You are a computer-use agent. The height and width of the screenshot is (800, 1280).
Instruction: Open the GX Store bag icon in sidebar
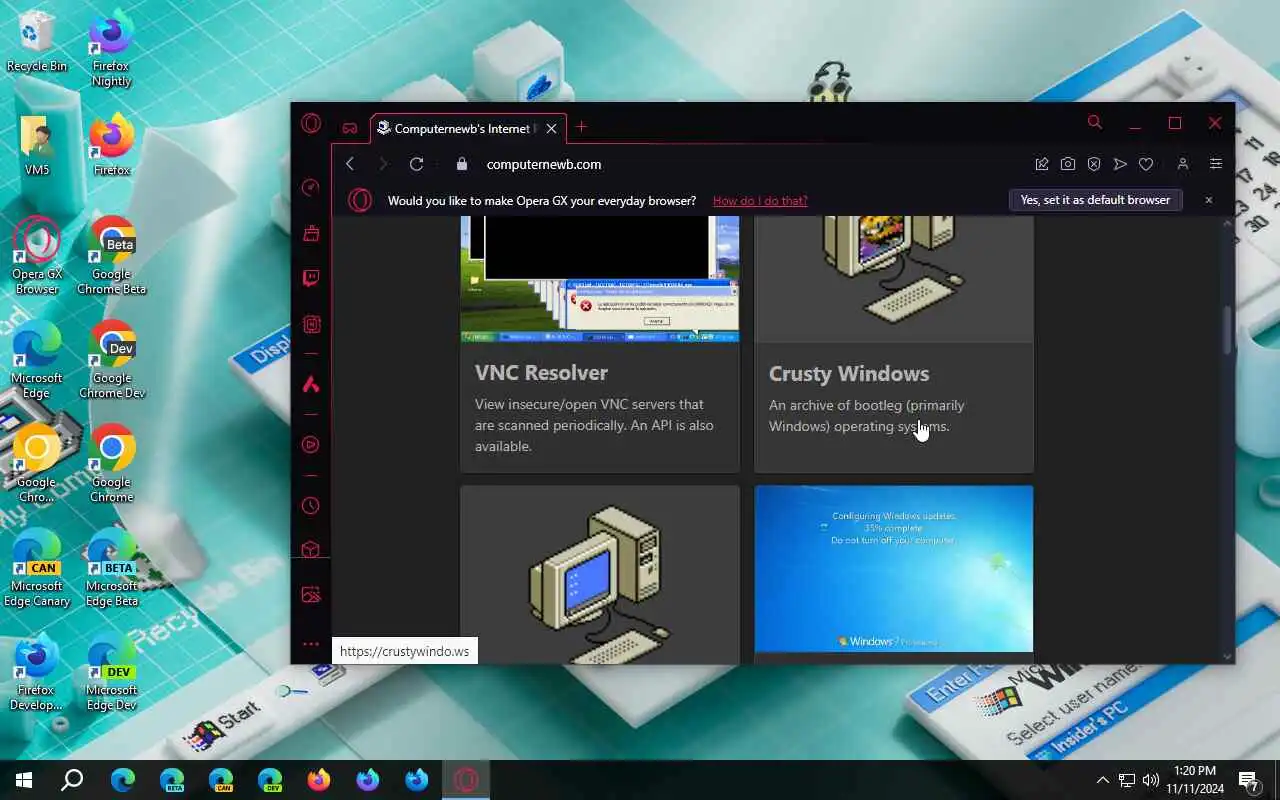[311, 232]
